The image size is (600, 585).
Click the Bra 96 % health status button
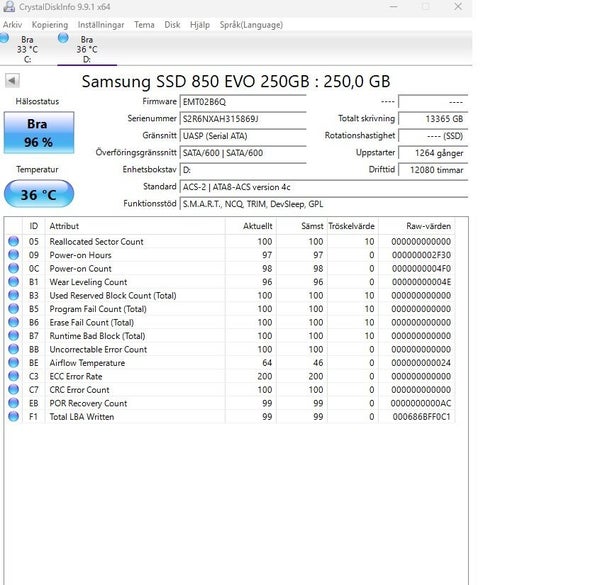click(x=39, y=133)
